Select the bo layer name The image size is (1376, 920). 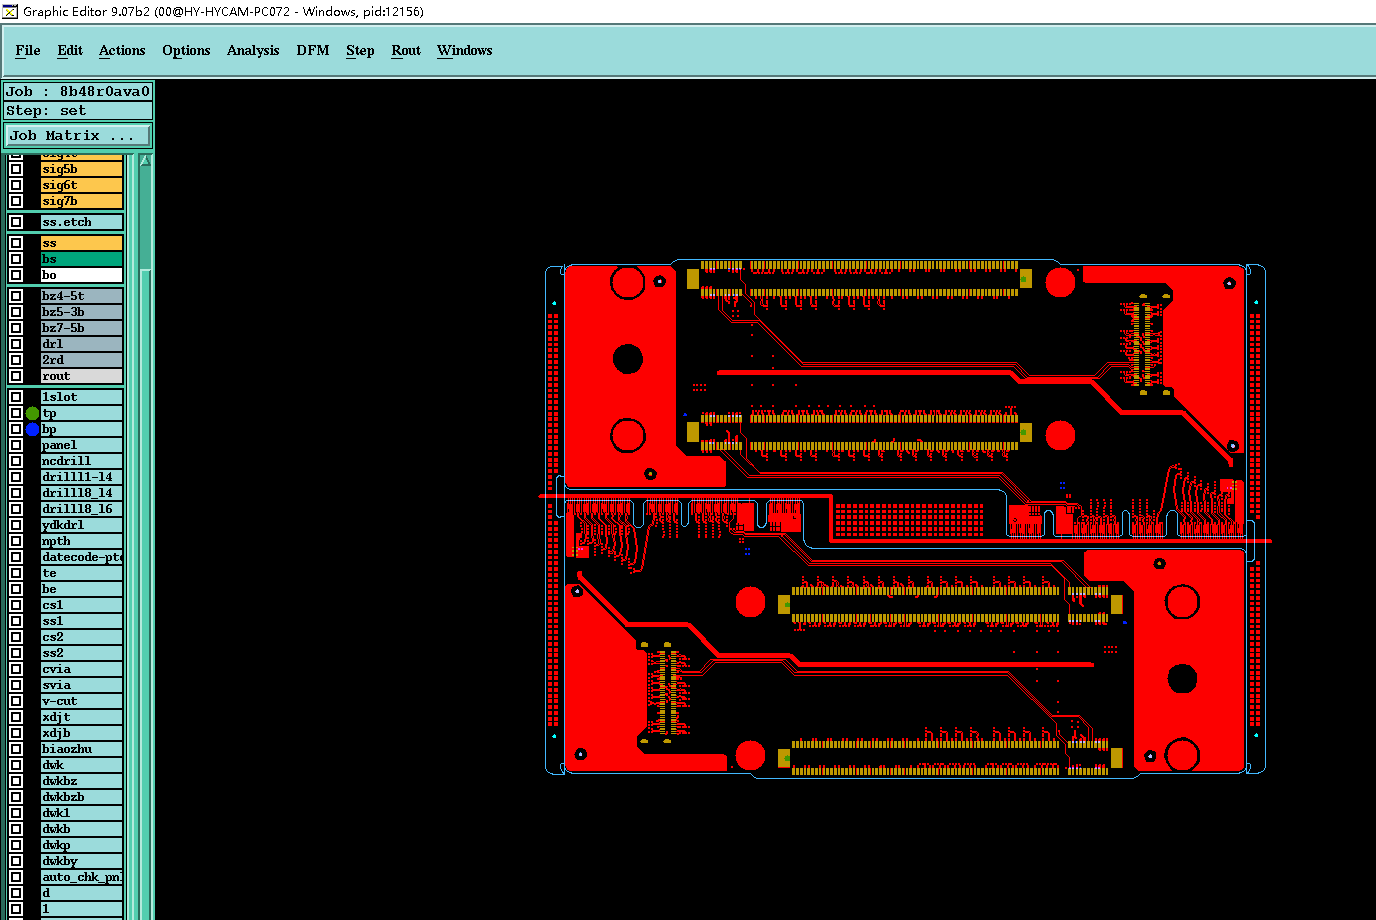pyautogui.click(x=82, y=275)
